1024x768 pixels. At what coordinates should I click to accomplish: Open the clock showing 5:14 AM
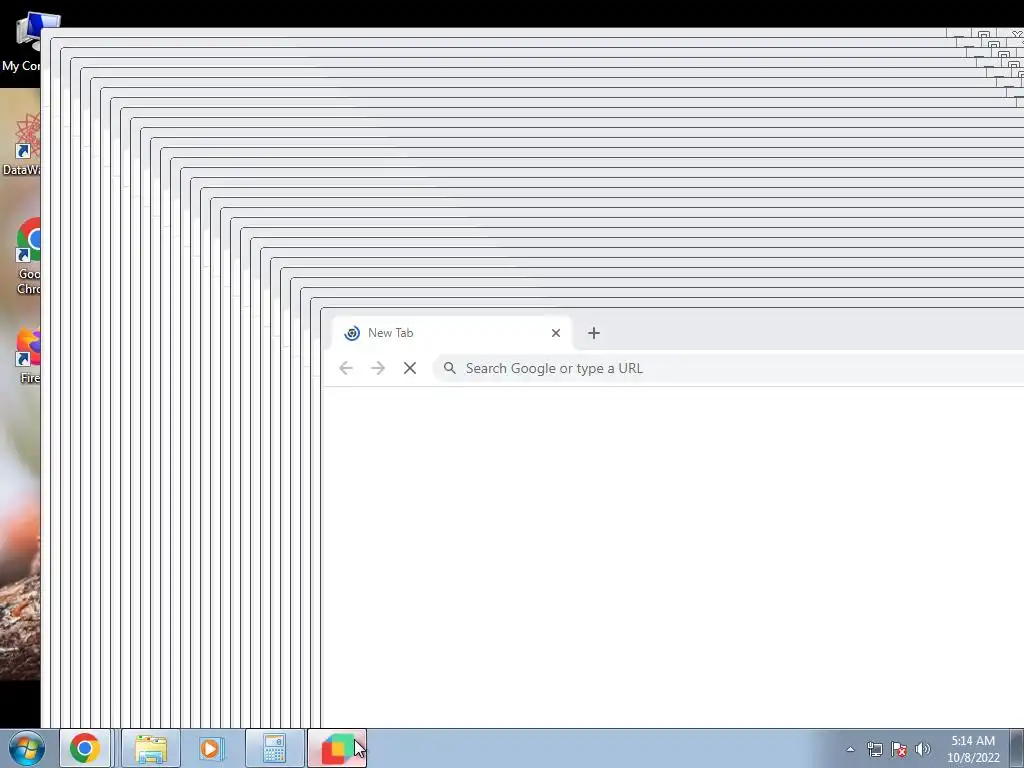point(973,749)
